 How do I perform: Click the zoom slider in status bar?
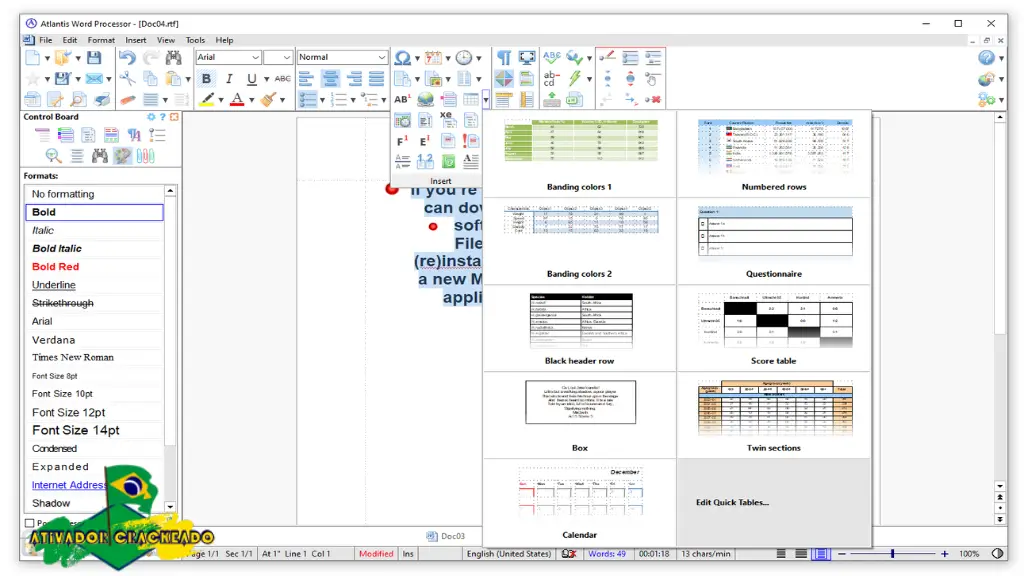[892, 554]
